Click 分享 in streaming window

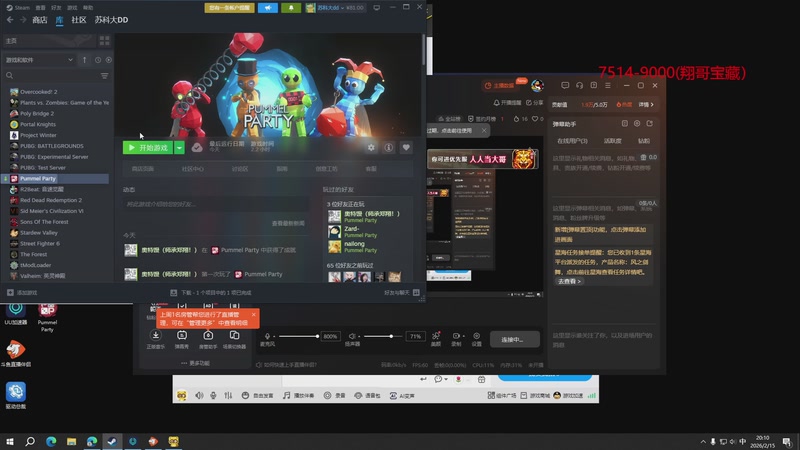[x=535, y=103]
